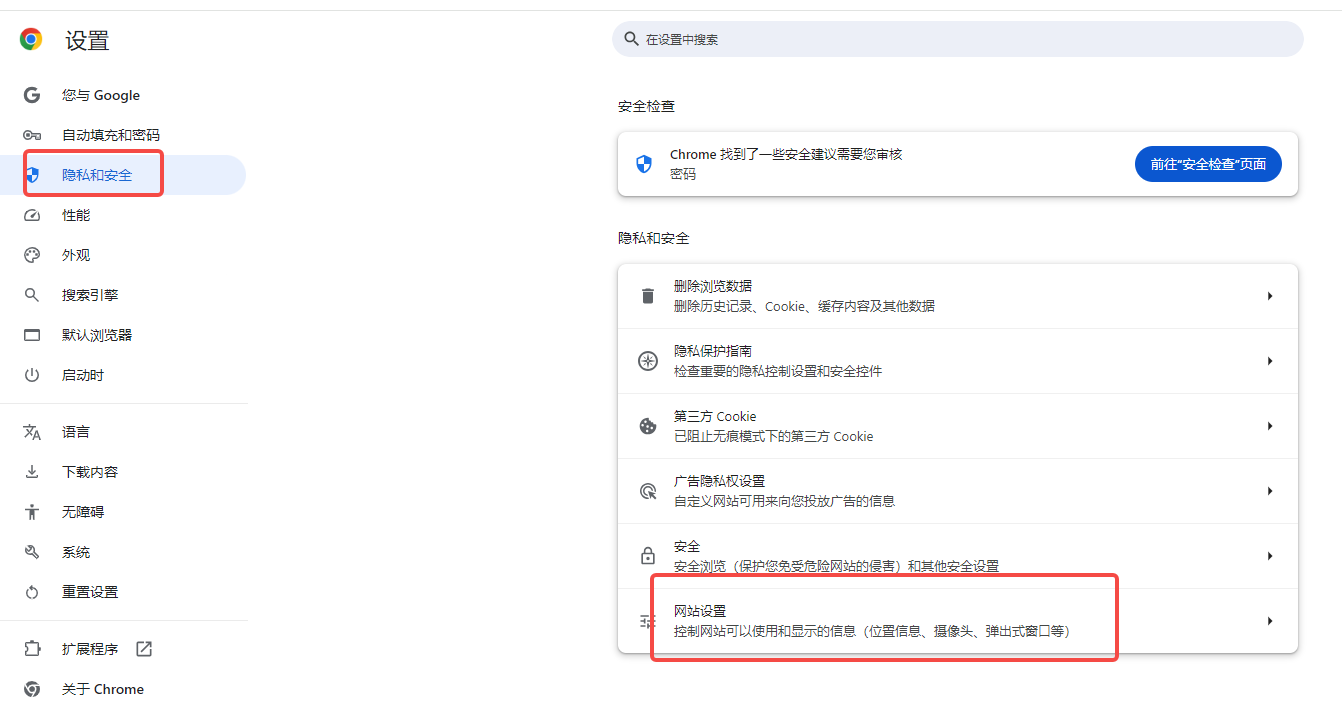Click the trash can icon for 删除浏览数据
This screenshot has height=714, width=1342.
click(x=648, y=296)
